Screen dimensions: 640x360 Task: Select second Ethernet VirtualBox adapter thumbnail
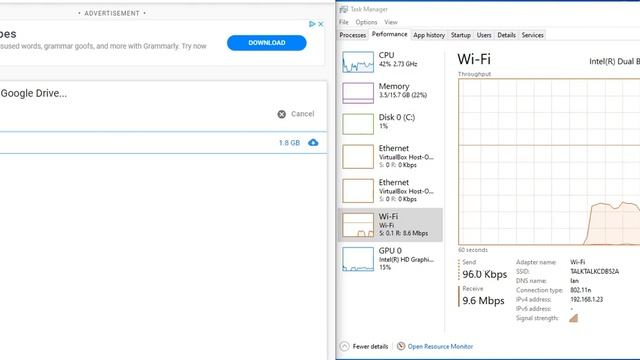pyautogui.click(x=358, y=191)
